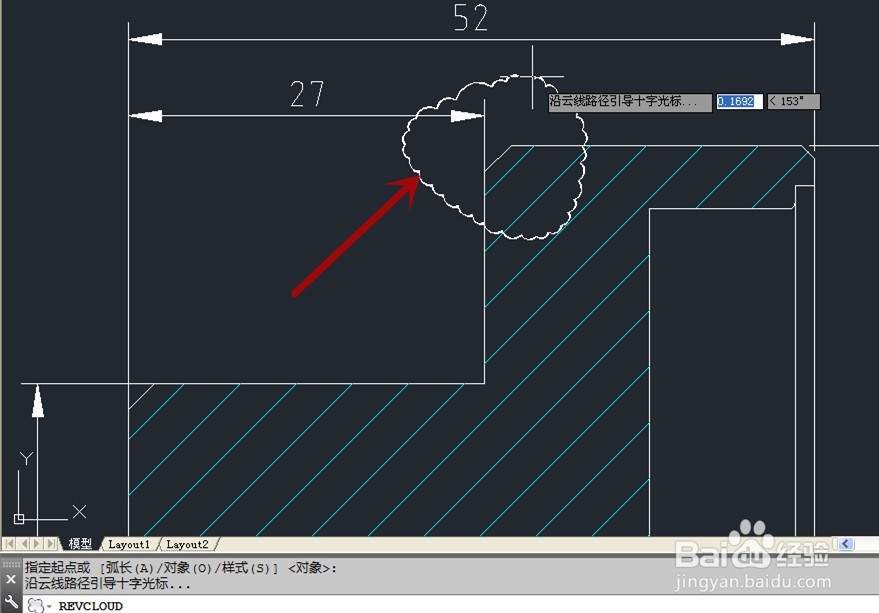This screenshot has height=613, width=879.
Task: Switch to the 模型 tab
Action: click(80, 543)
